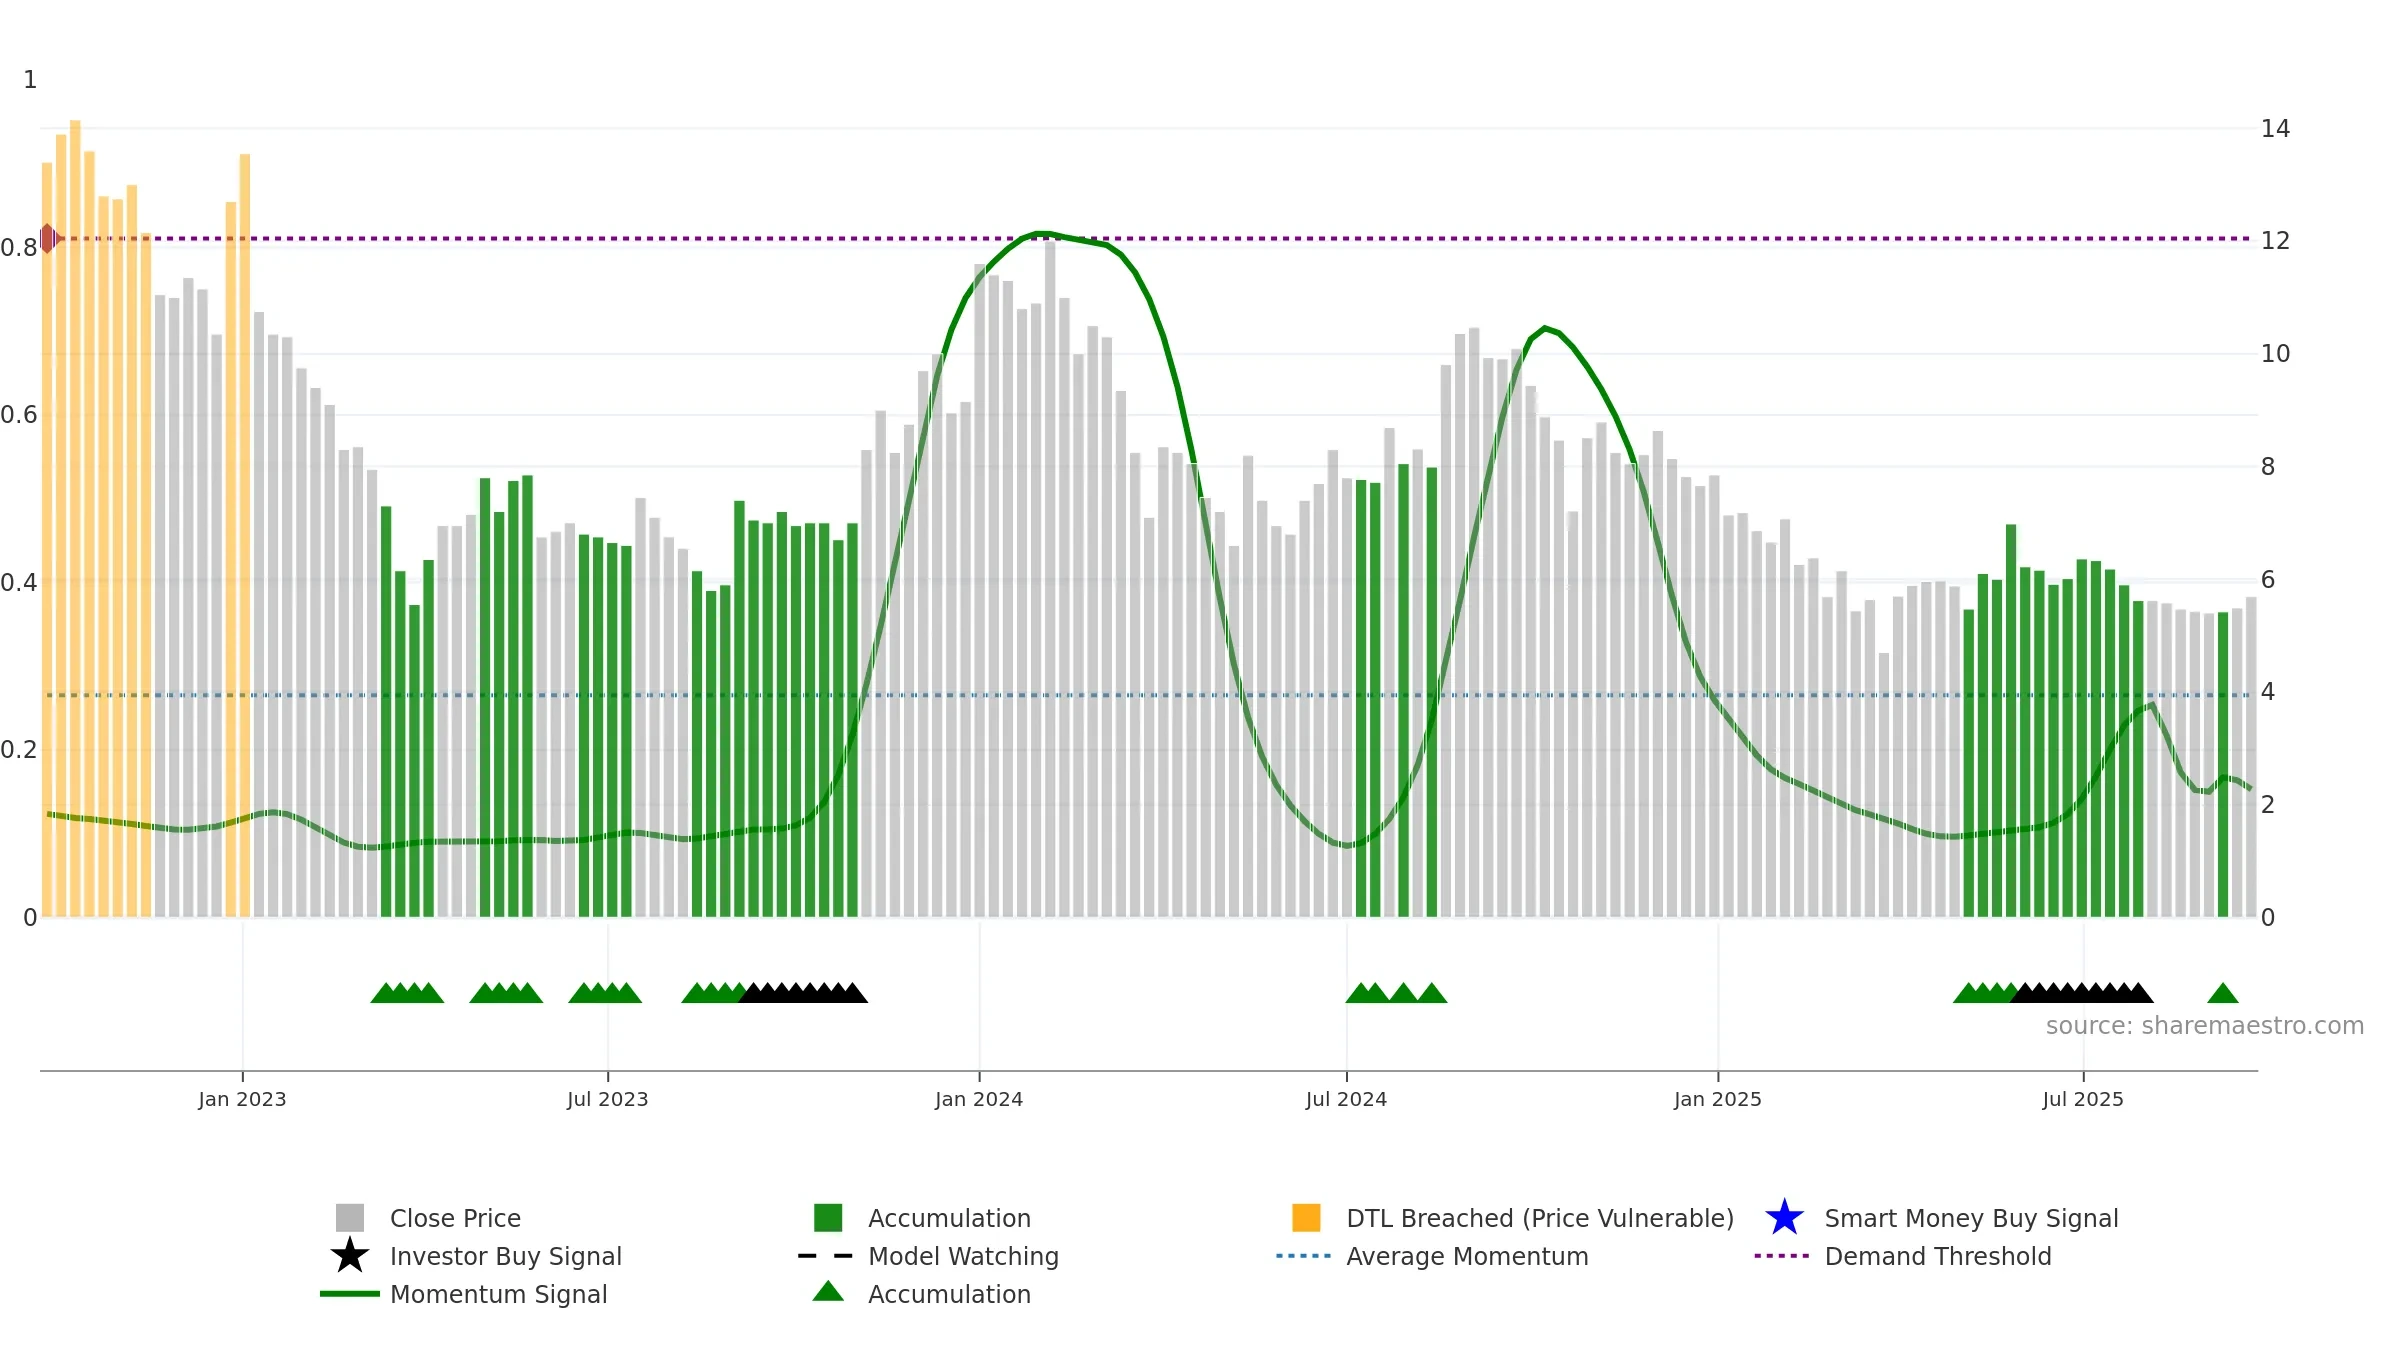Click the Jan 2024 axis label
2400x1350 pixels.
[979, 1100]
